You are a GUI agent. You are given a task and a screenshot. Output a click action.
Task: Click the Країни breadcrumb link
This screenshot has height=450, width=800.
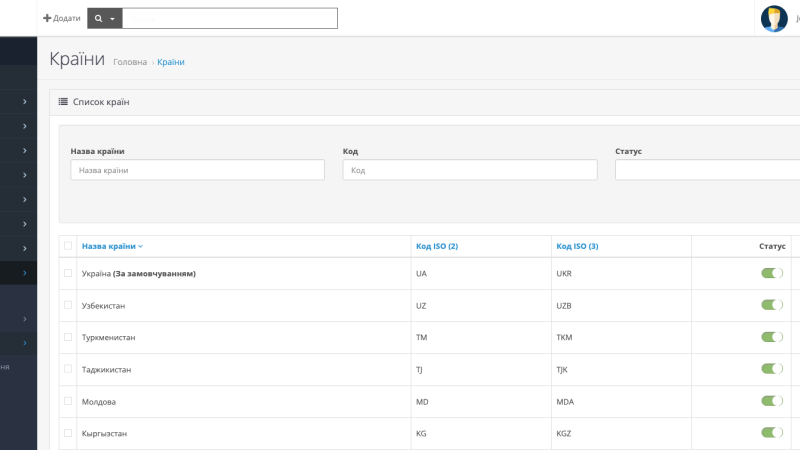click(x=171, y=62)
